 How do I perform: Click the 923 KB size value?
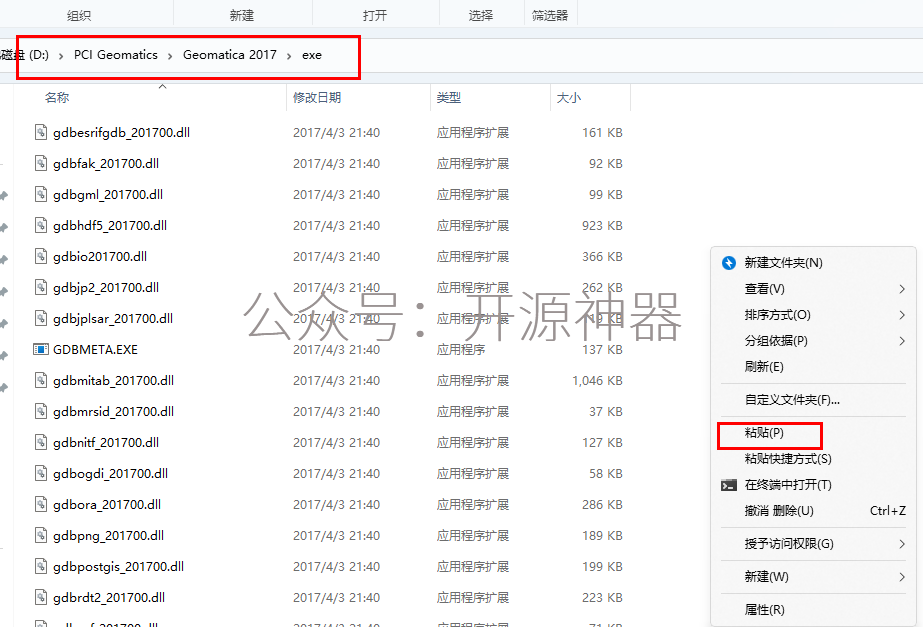602,225
